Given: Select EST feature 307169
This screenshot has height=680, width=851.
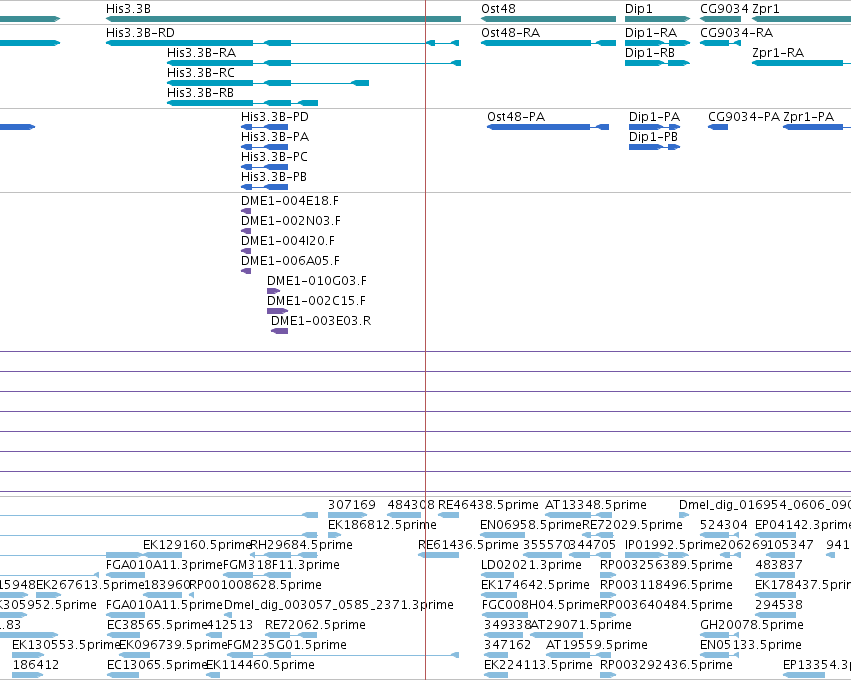Looking at the screenshot, I should coord(347,515).
